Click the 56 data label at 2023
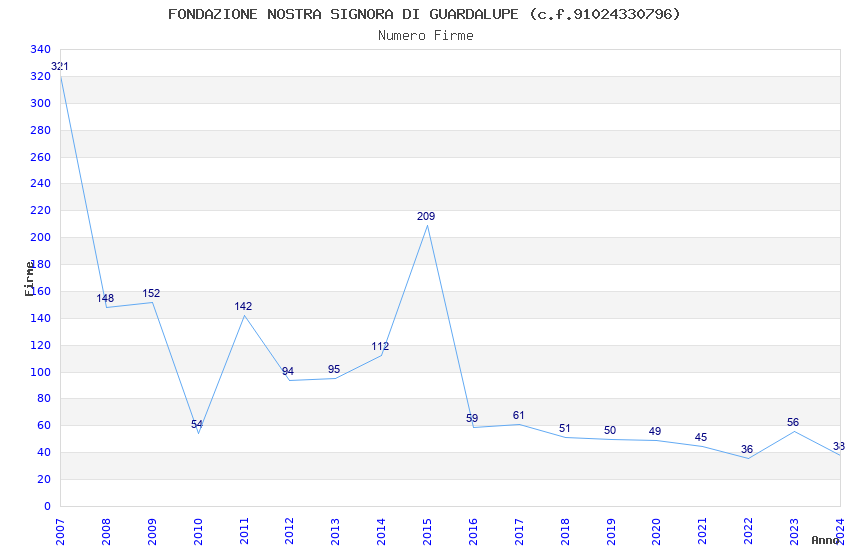Image resolution: width=850 pixels, height=550 pixels. pyautogui.click(x=793, y=423)
